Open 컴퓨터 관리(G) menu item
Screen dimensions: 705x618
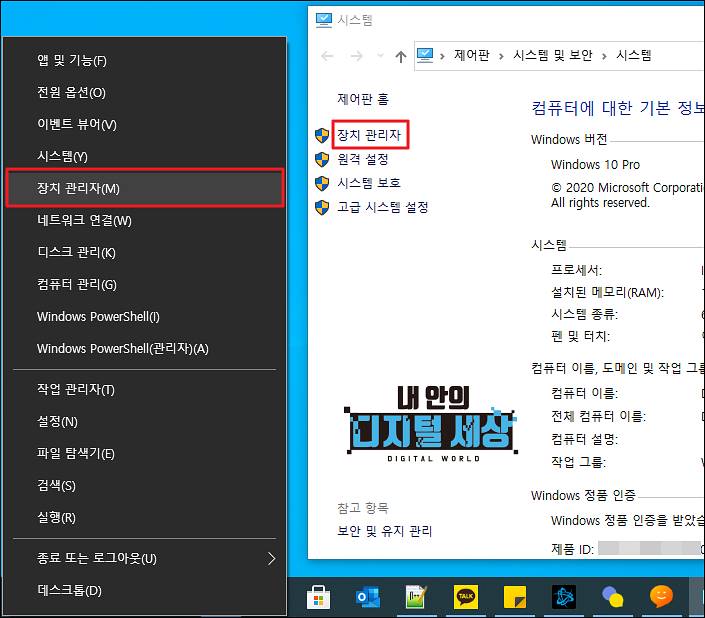coord(145,284)
